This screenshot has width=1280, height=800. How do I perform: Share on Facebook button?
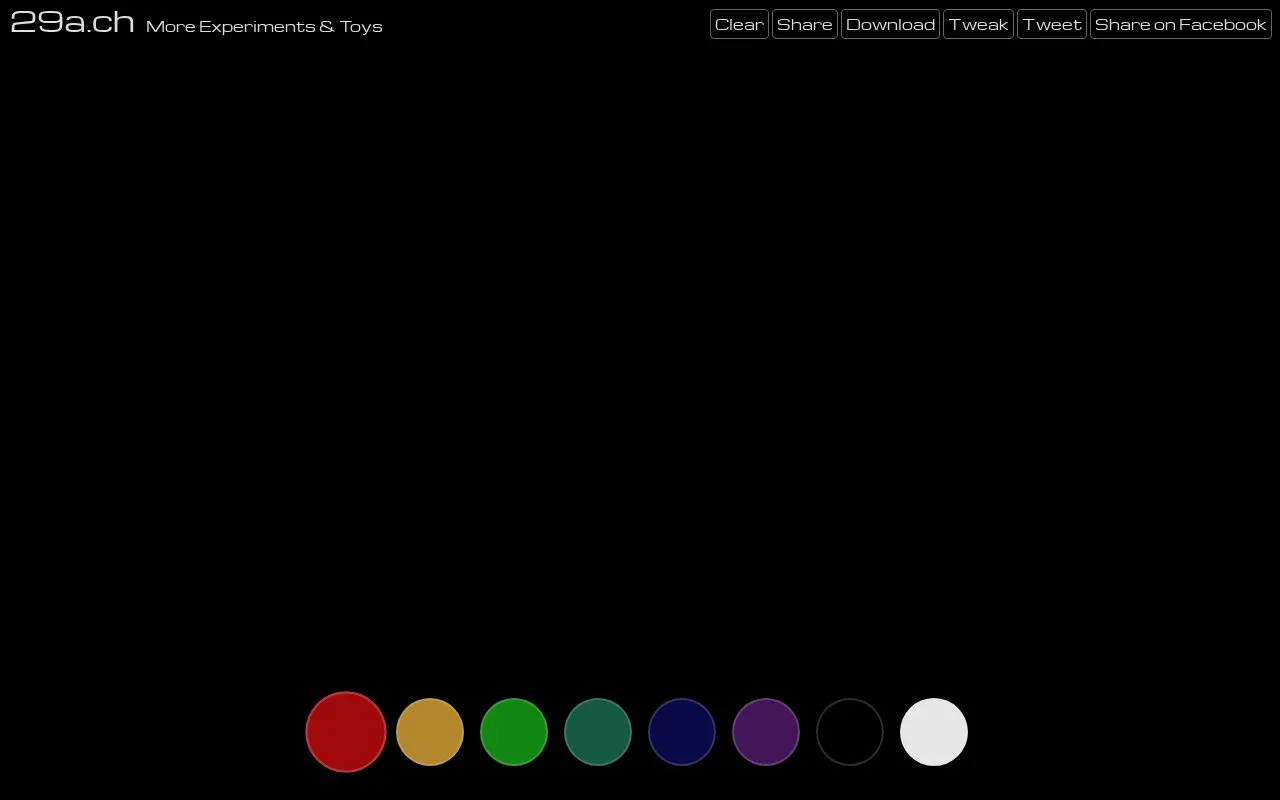1181,24
